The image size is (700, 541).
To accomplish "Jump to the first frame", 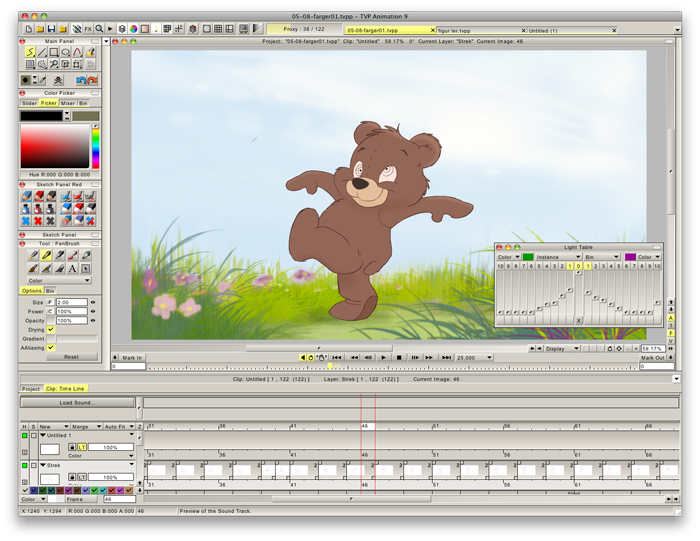I will pos(337,358).
